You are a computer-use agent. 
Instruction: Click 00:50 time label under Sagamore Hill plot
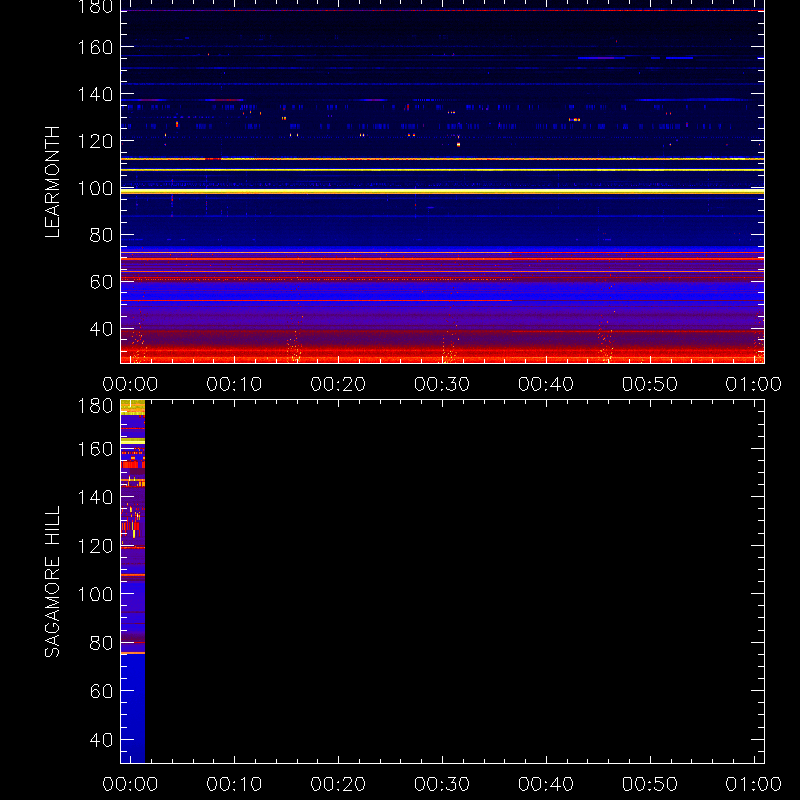(650, 784)
